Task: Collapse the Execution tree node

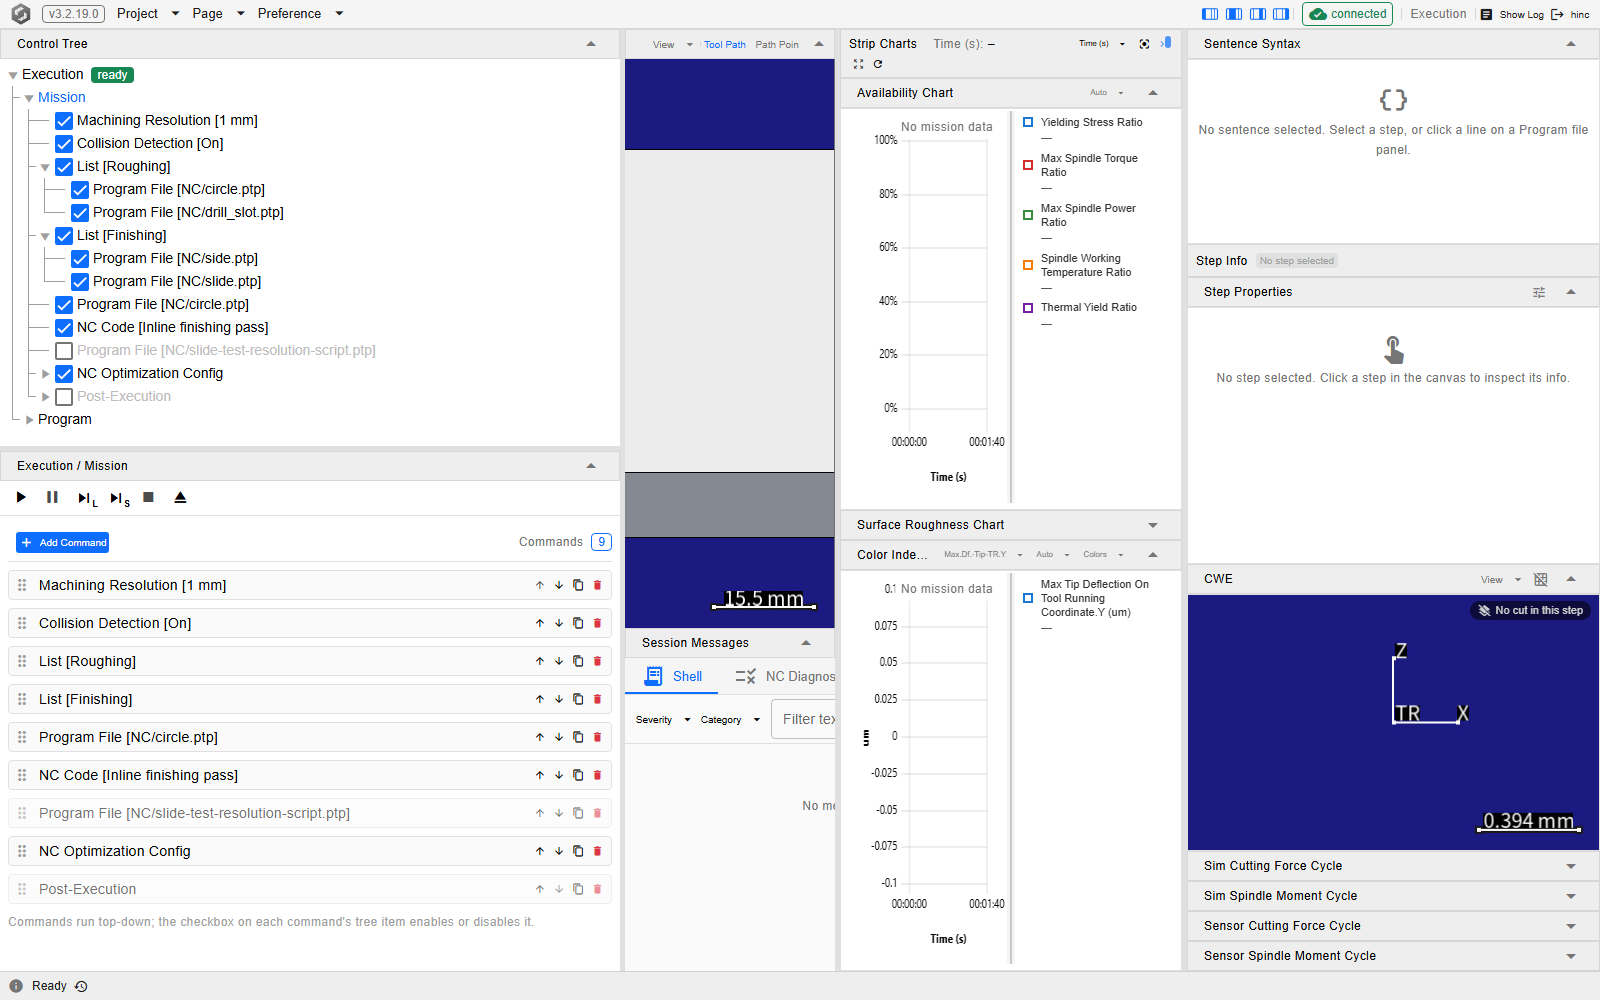Action: click(13, 75)
